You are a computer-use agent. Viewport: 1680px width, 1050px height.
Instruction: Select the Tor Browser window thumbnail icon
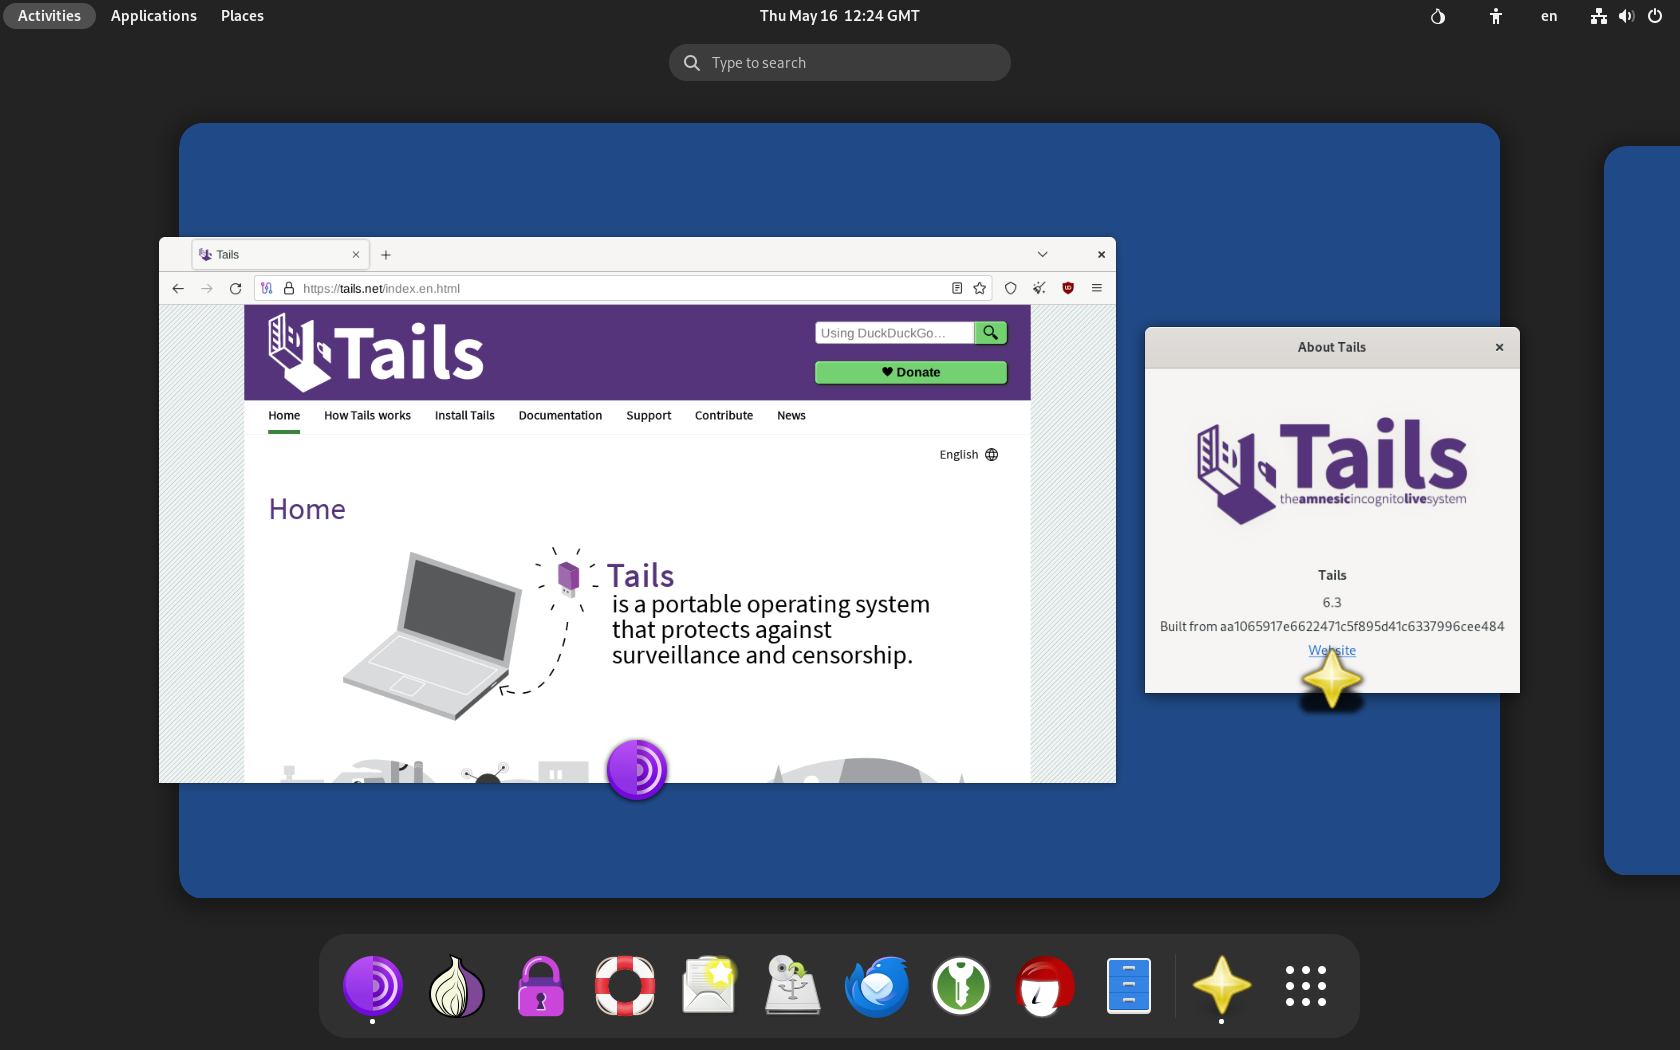(637, 770)
